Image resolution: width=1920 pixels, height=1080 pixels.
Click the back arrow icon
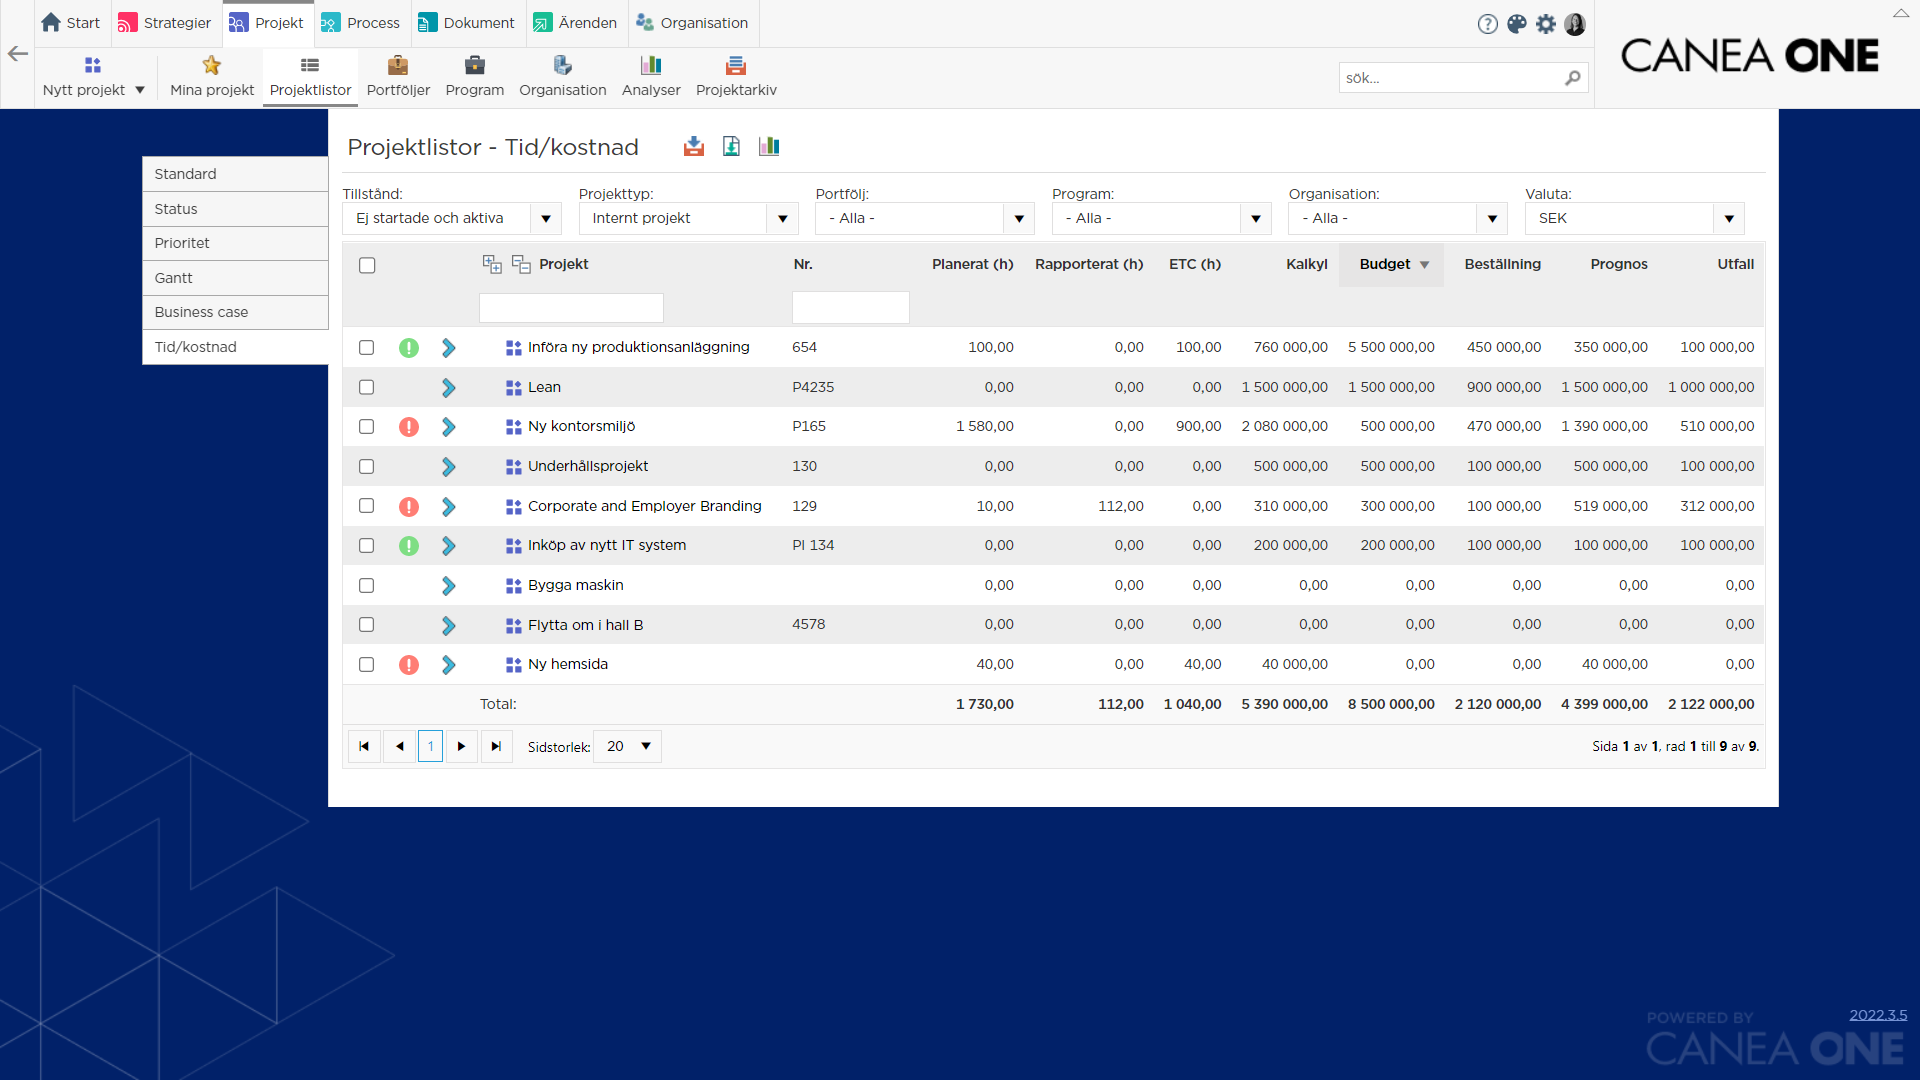[18, 54]
